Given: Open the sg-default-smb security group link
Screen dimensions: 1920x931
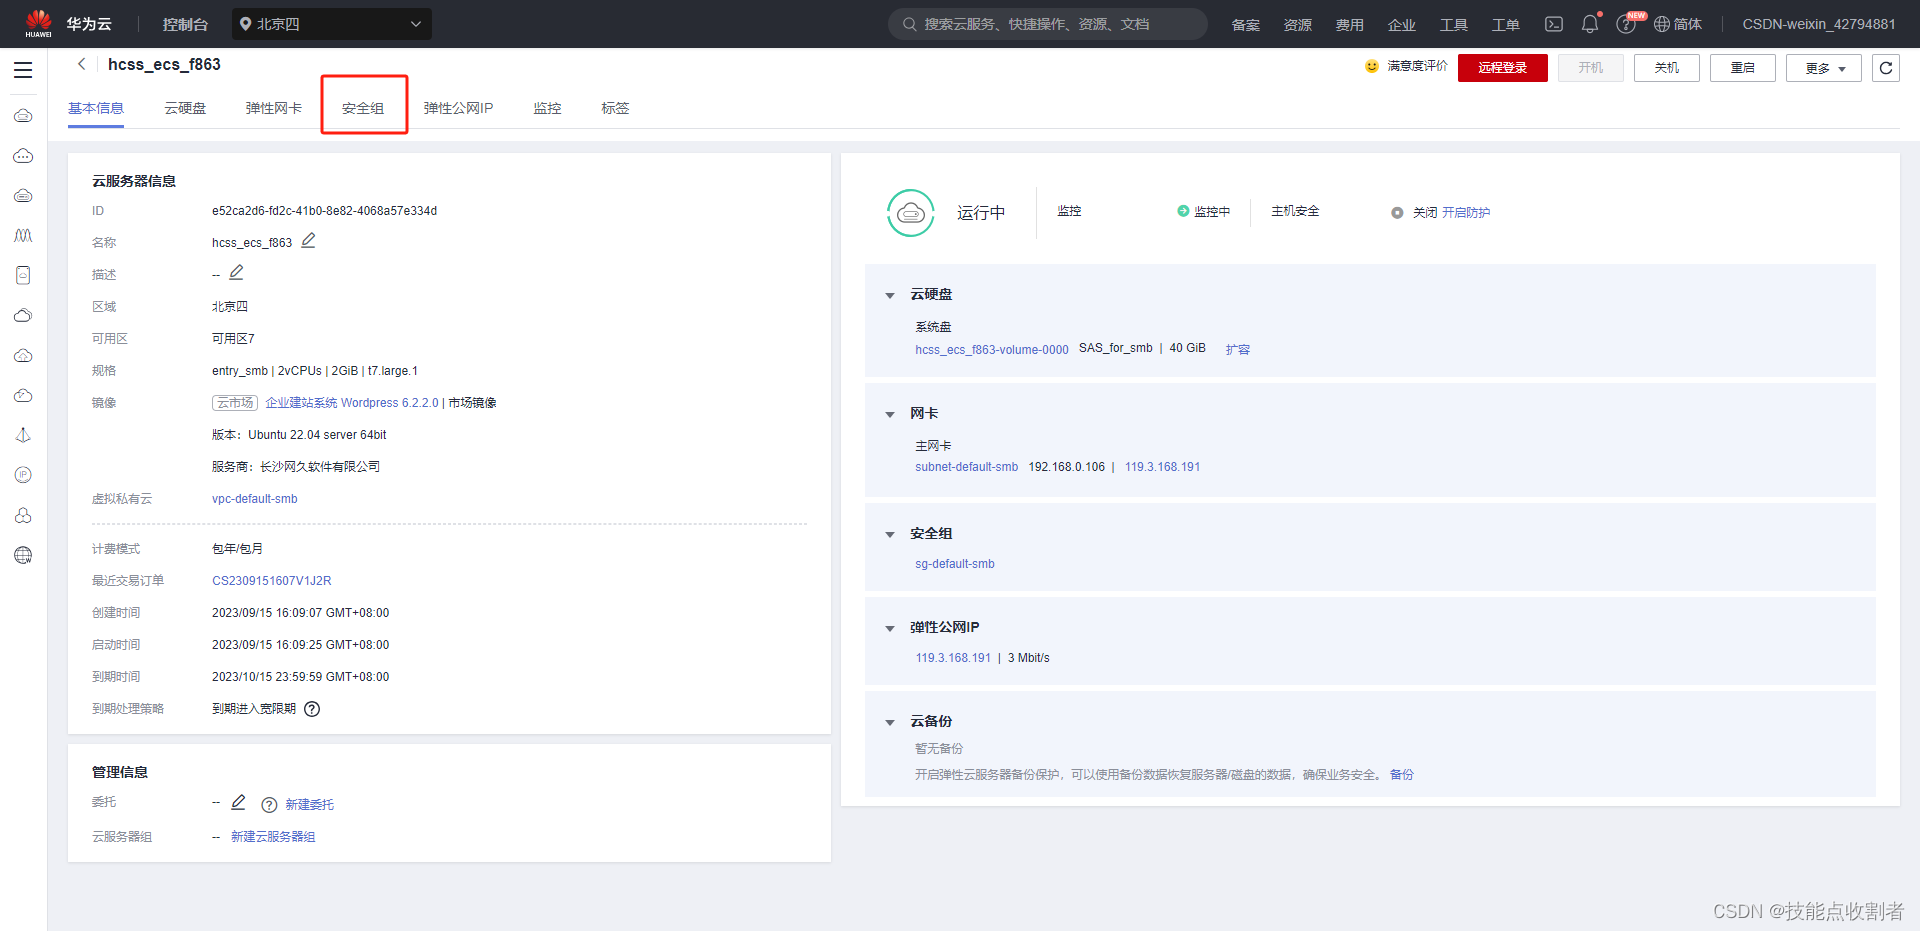Looking at the screenshot, I should (955, 564).
